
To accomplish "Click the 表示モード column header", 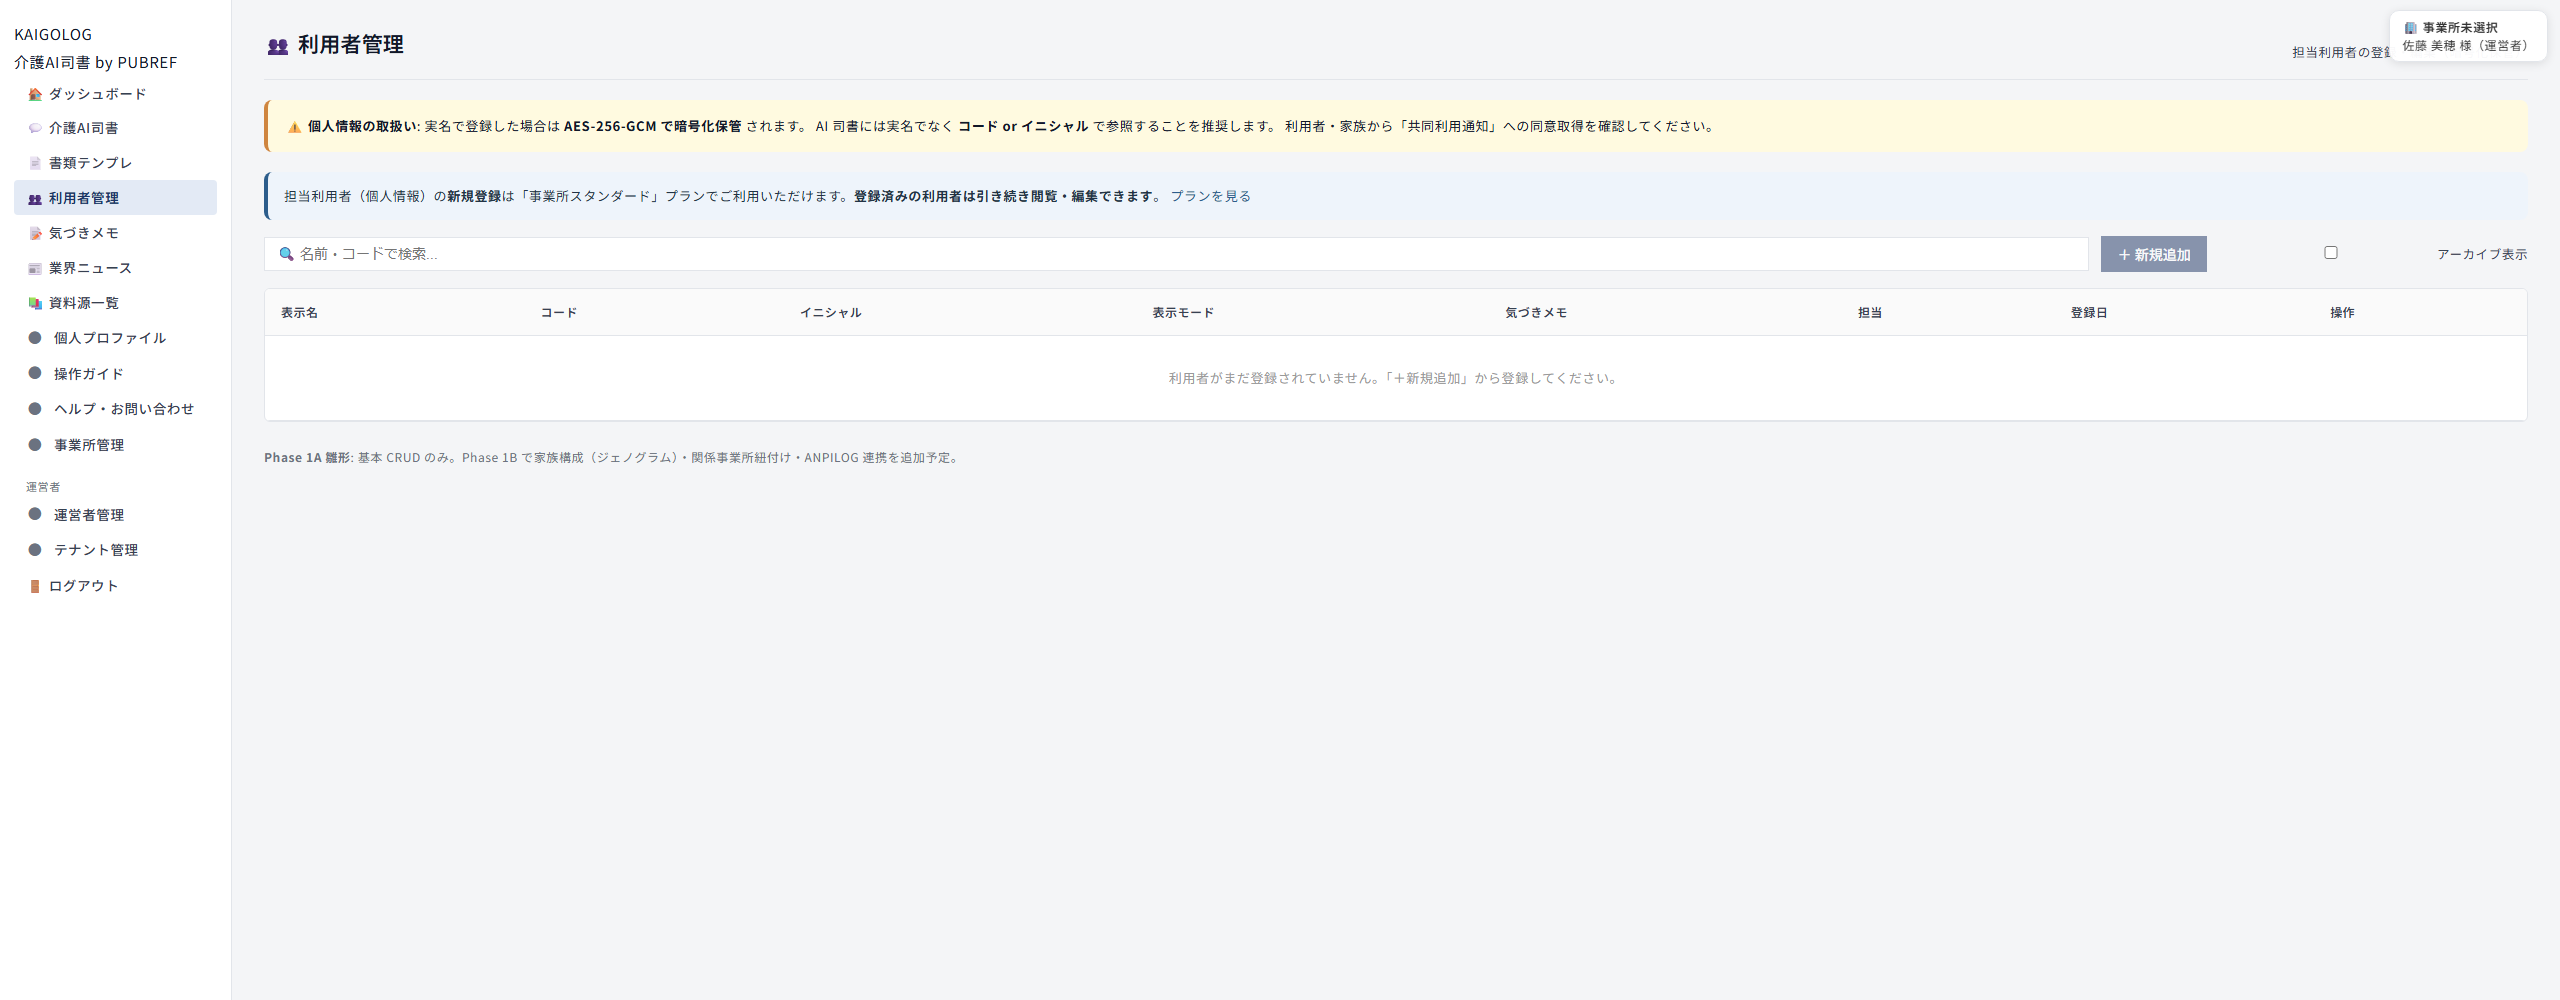I will [x=1183, y=313].
